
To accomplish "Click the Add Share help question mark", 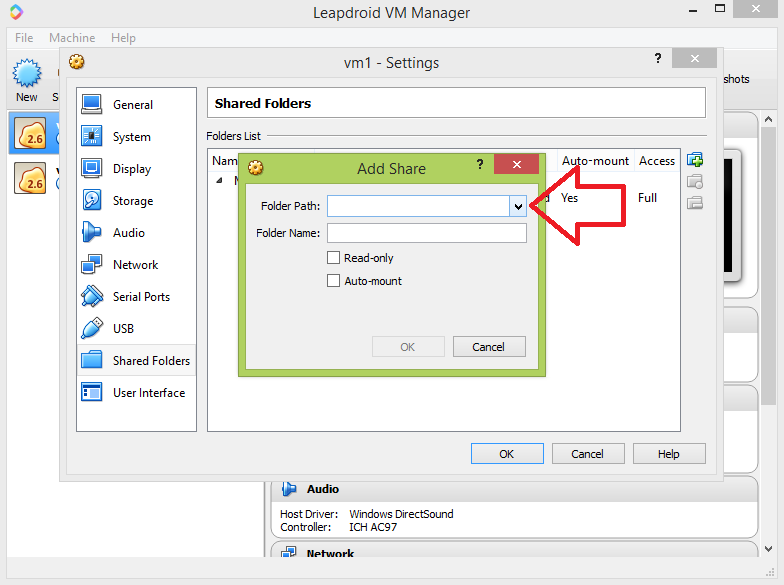I will pos(480,164).
